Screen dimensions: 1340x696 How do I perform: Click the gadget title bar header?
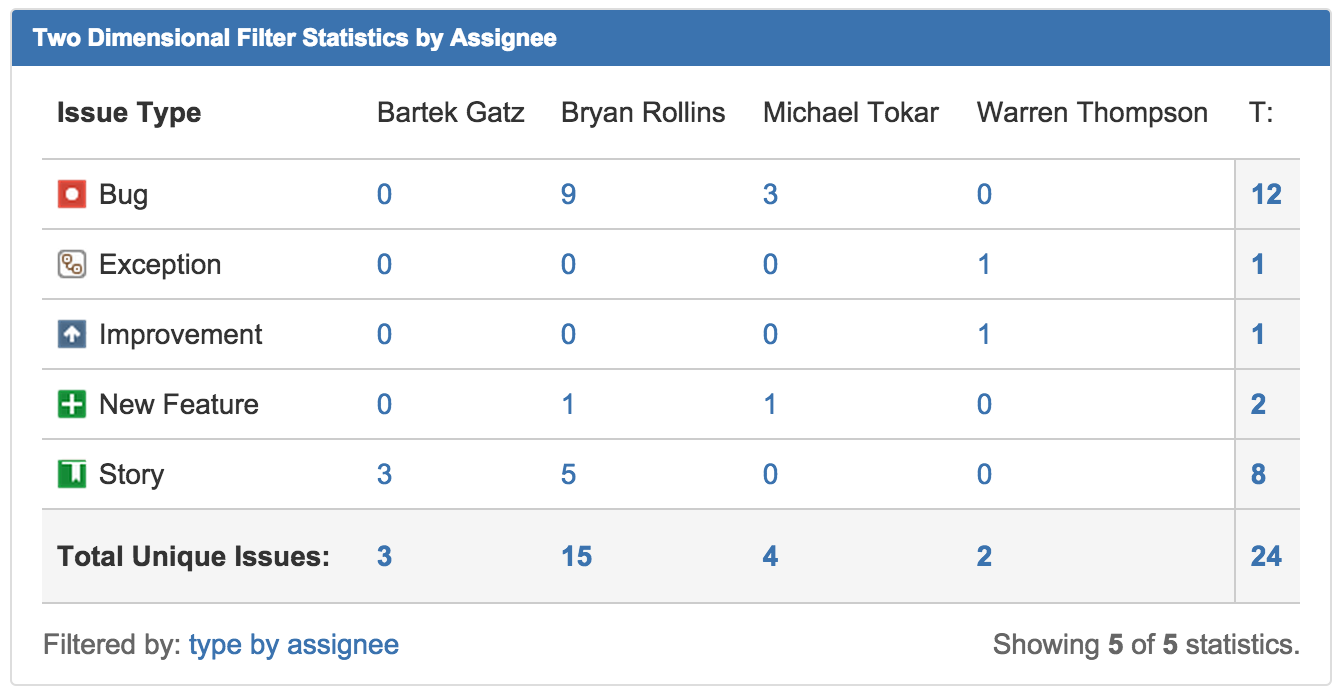point(670,39)
